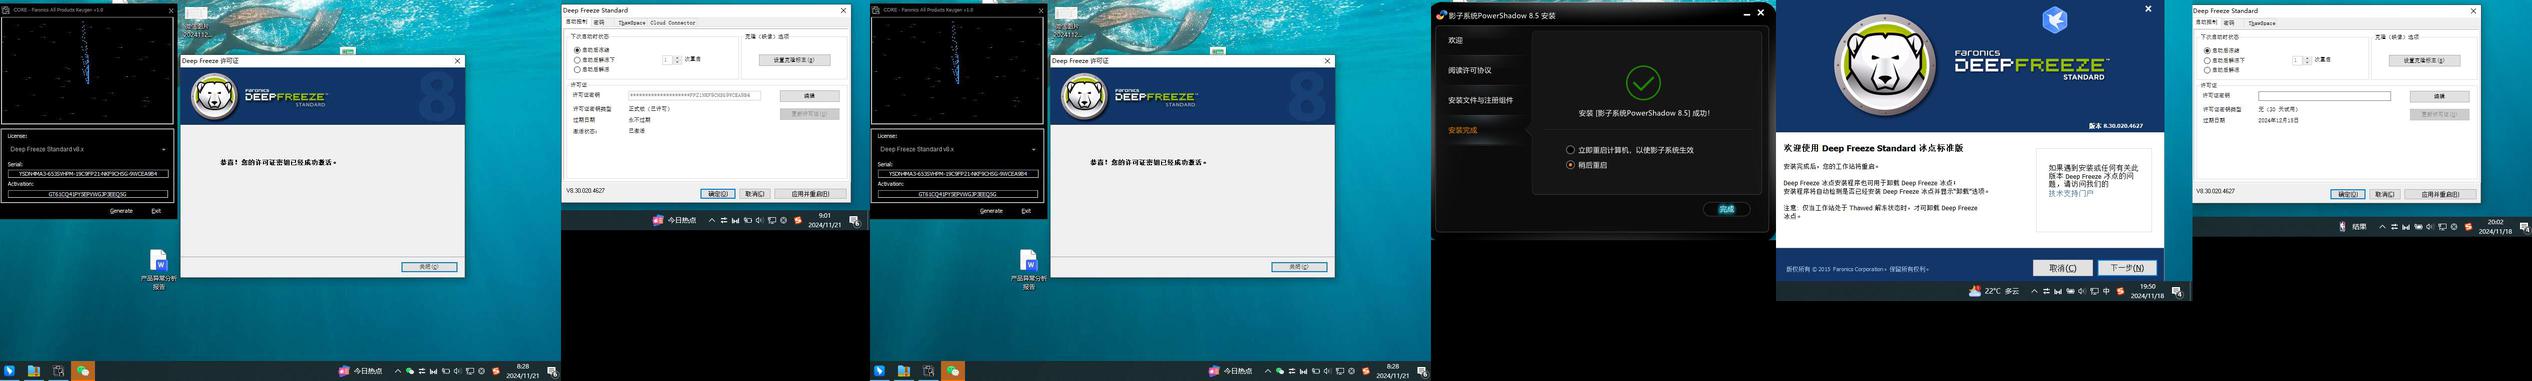Click the polar bear logo in Deep Freeze installer
This screenshot has width=2532, height=381.
pyautogui.click(x=1885, y=66)
